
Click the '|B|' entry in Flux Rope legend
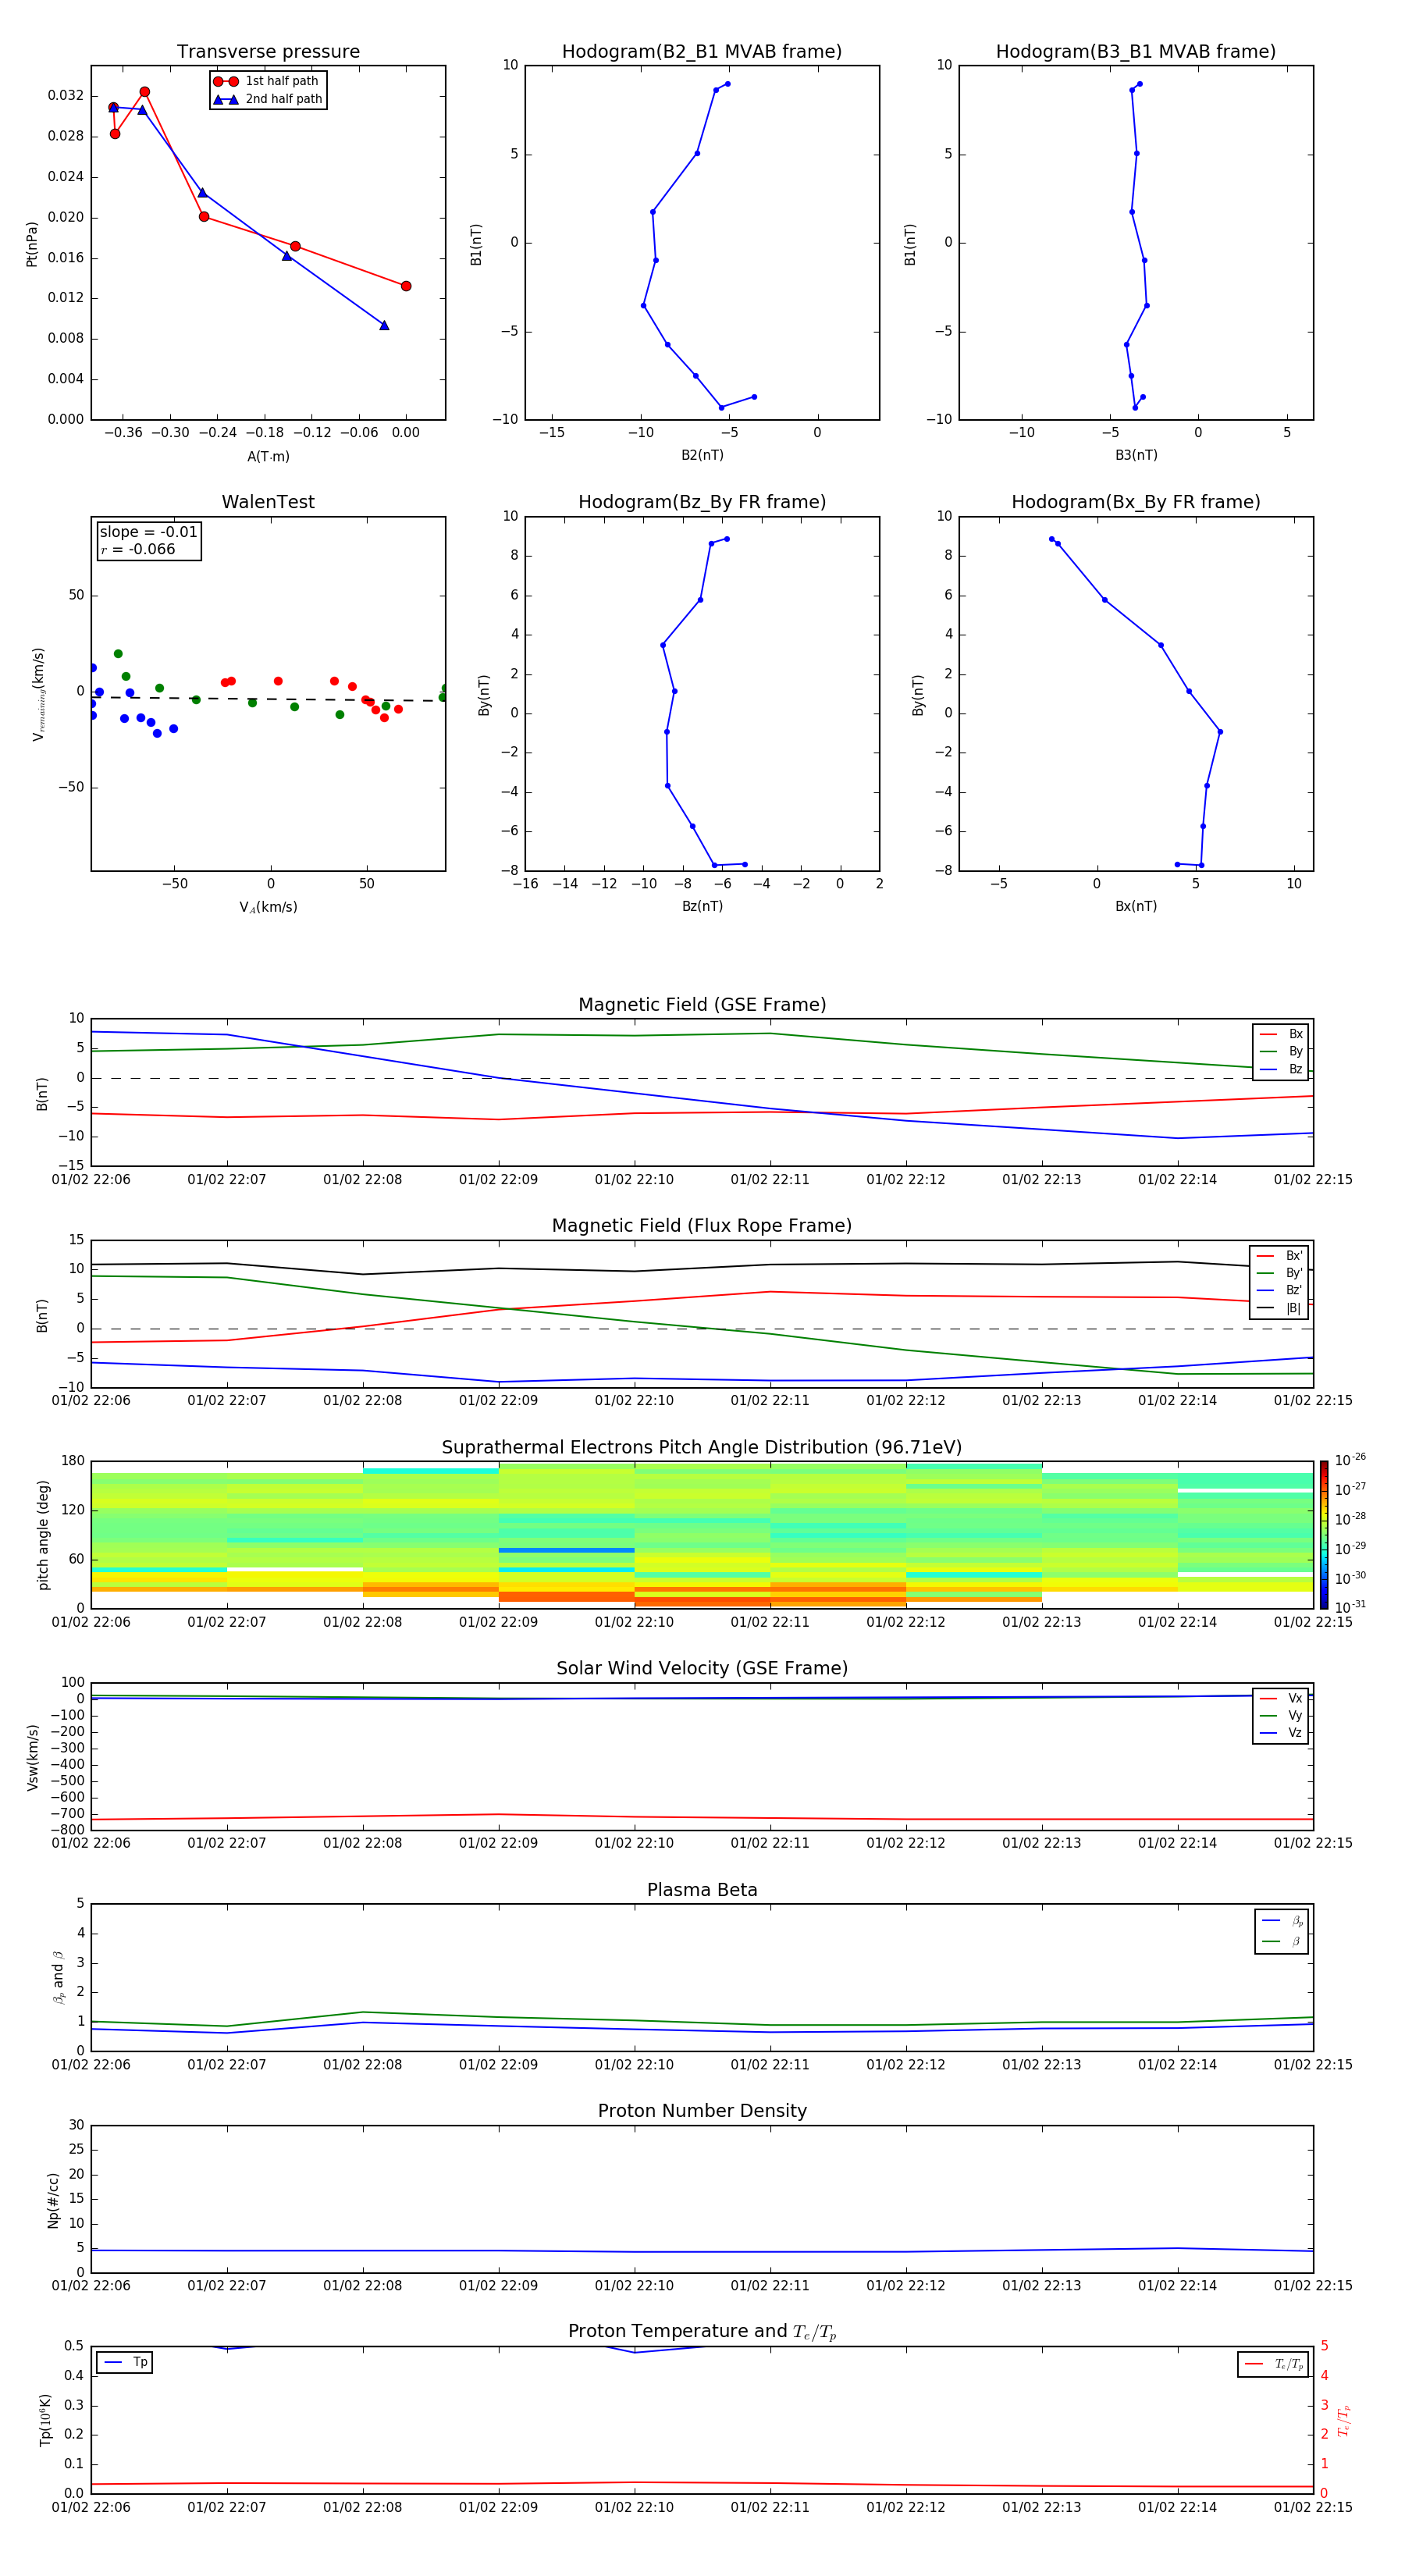pos(1279,1308)
